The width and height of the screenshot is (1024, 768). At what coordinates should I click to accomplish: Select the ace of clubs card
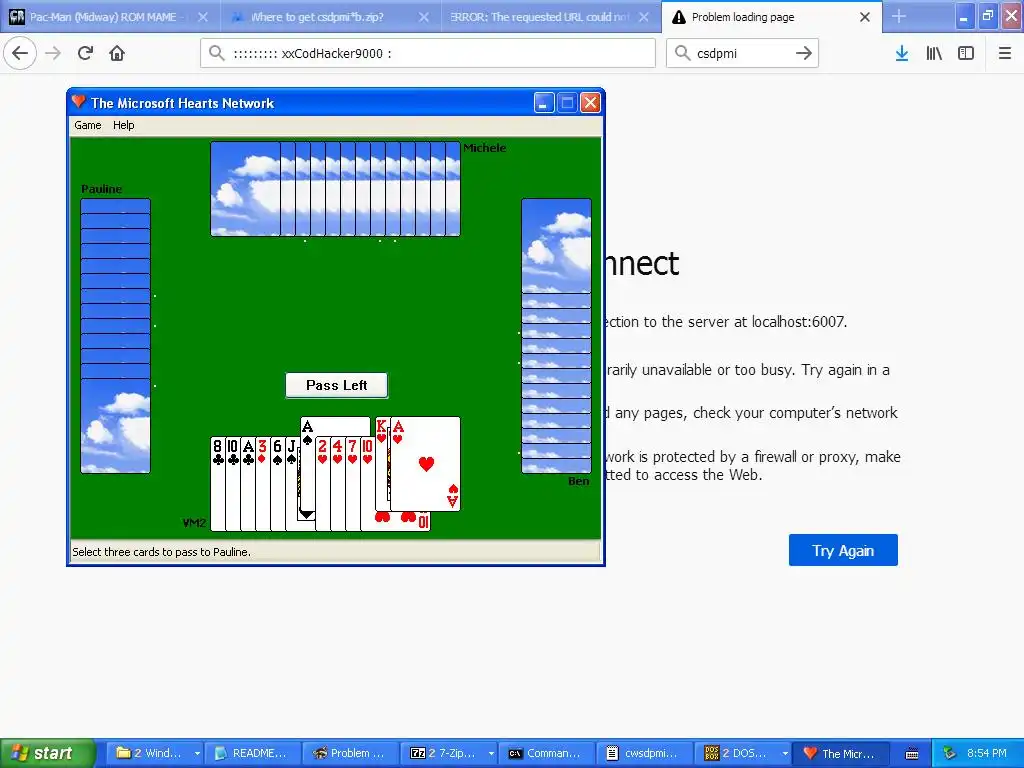pyautogui.click(x=248, y=484)
